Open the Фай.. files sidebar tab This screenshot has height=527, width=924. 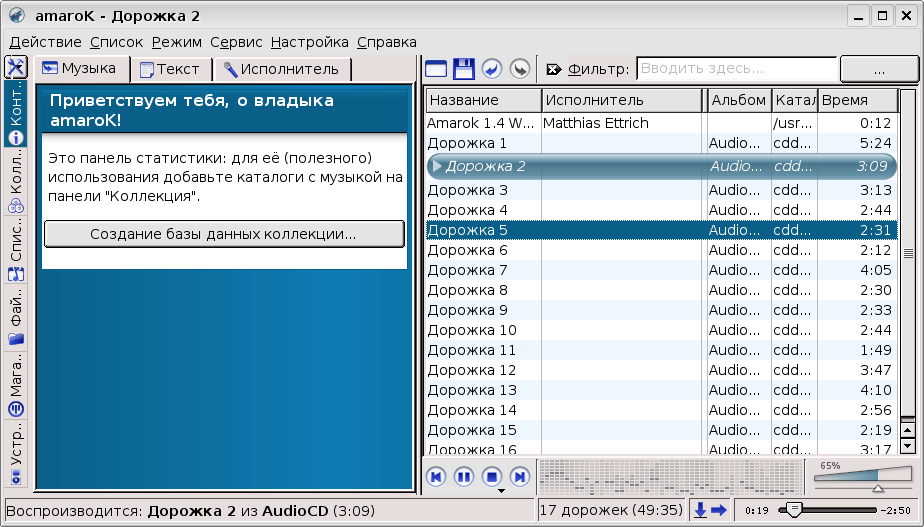click(16, 317)
